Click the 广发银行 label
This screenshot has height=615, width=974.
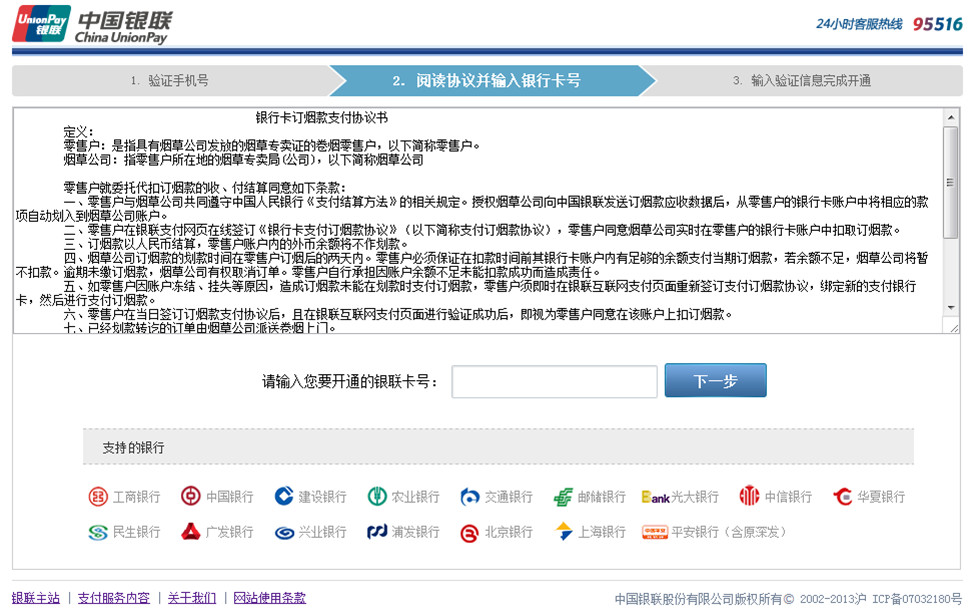click(x=230, y=532)
